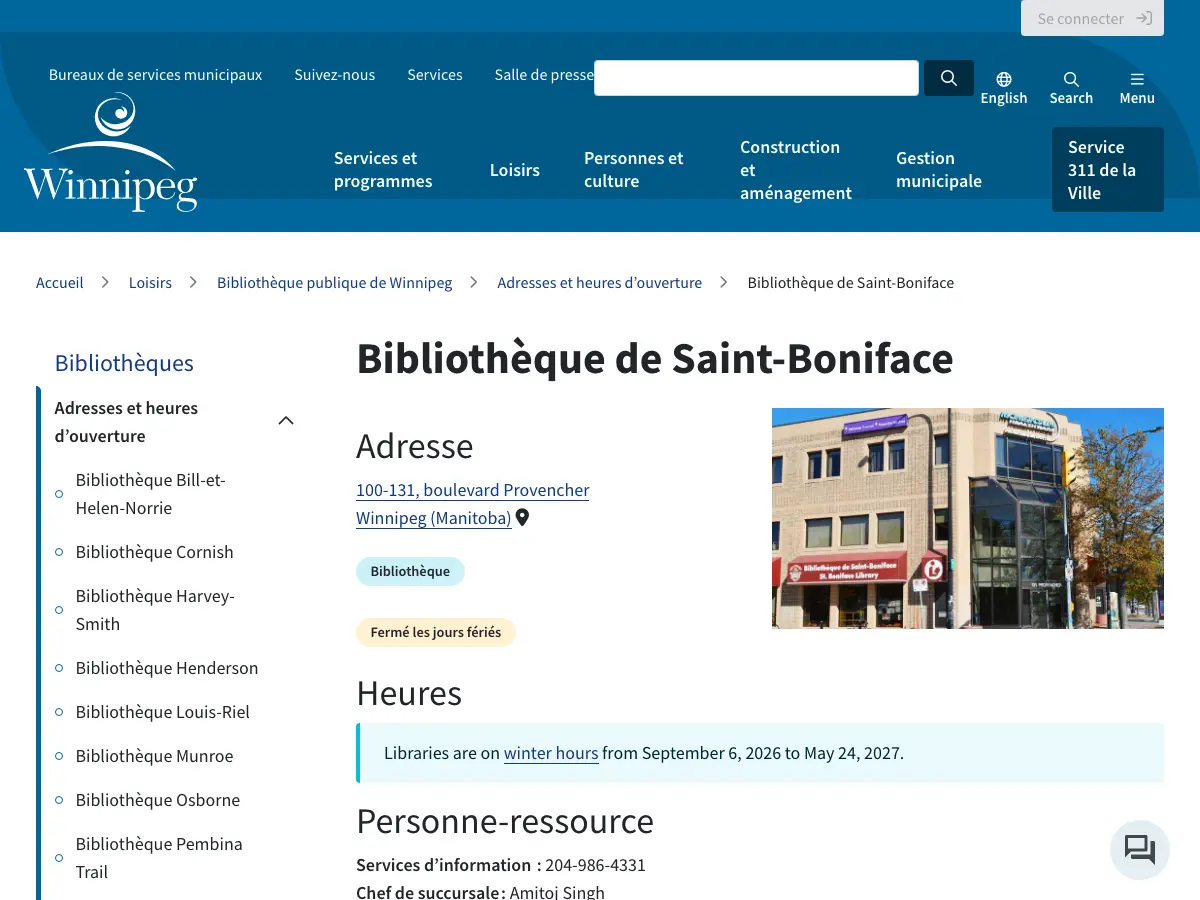The image size is (1200, 900).
Task: Click the map pin beside Winnipeg (Manitoba)
Action: tap(522, 518)
